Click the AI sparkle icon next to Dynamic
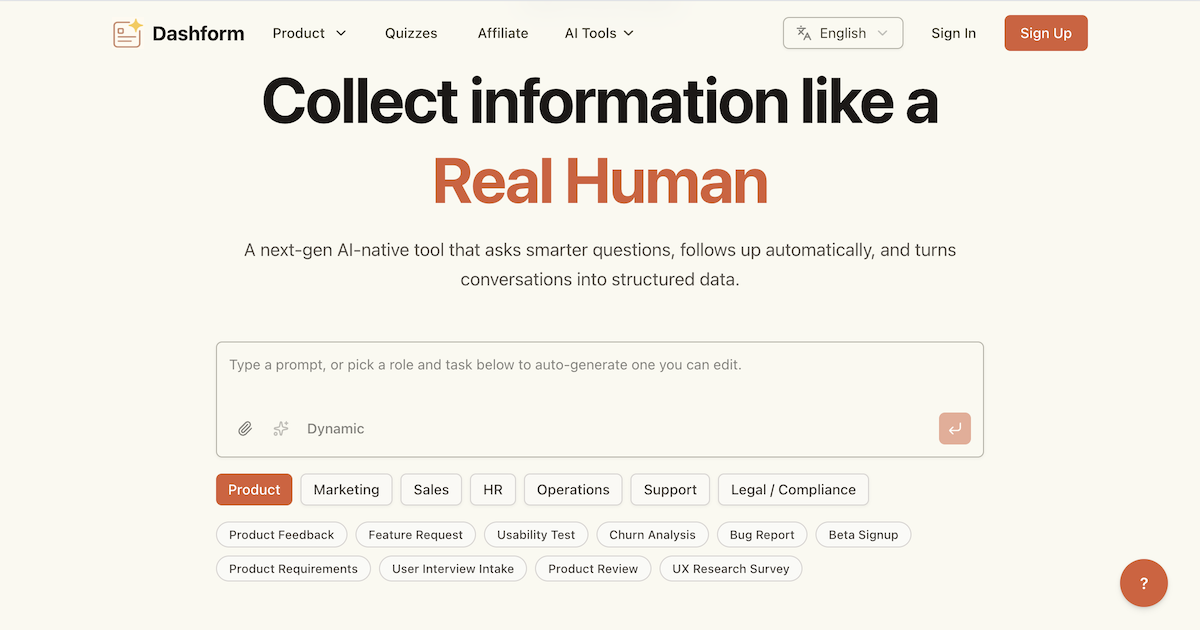The image size is (1200, 630). coord(280,428)
